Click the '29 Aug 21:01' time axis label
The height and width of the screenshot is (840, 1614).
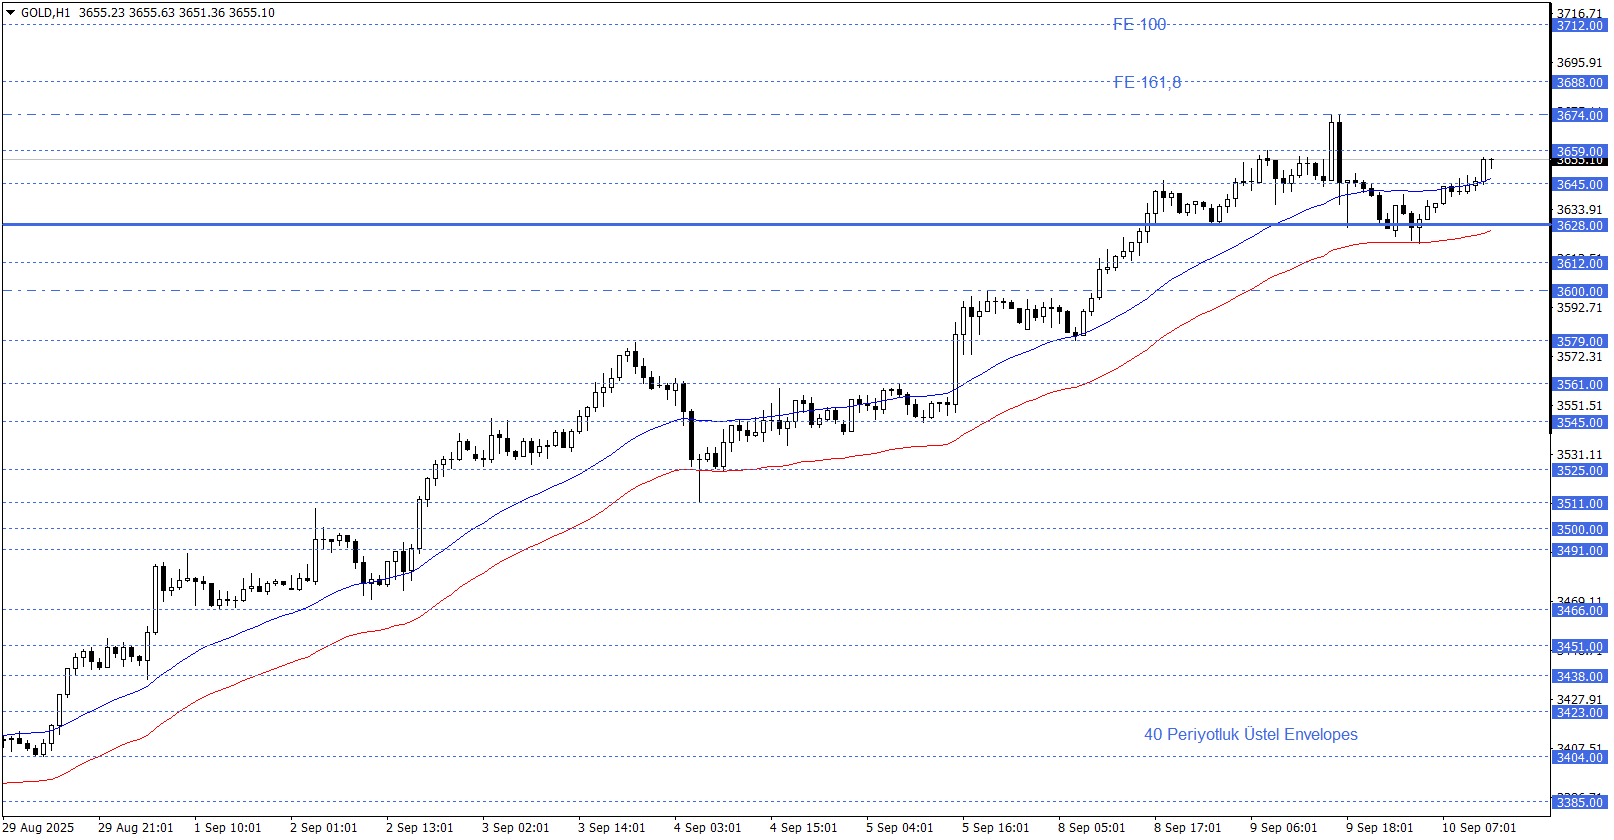136,828
